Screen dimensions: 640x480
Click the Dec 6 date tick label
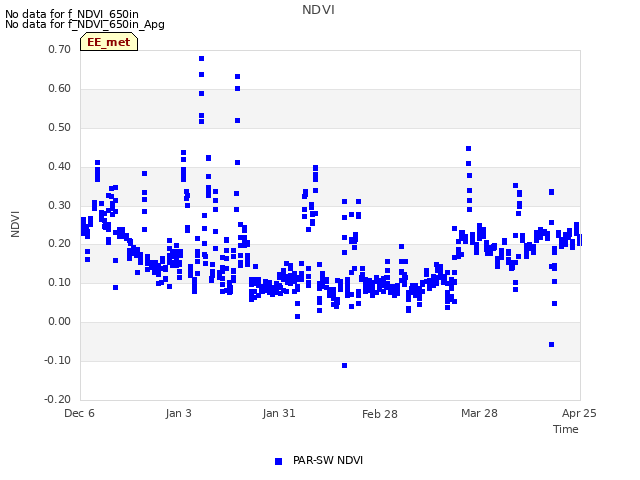pos(79,413)
